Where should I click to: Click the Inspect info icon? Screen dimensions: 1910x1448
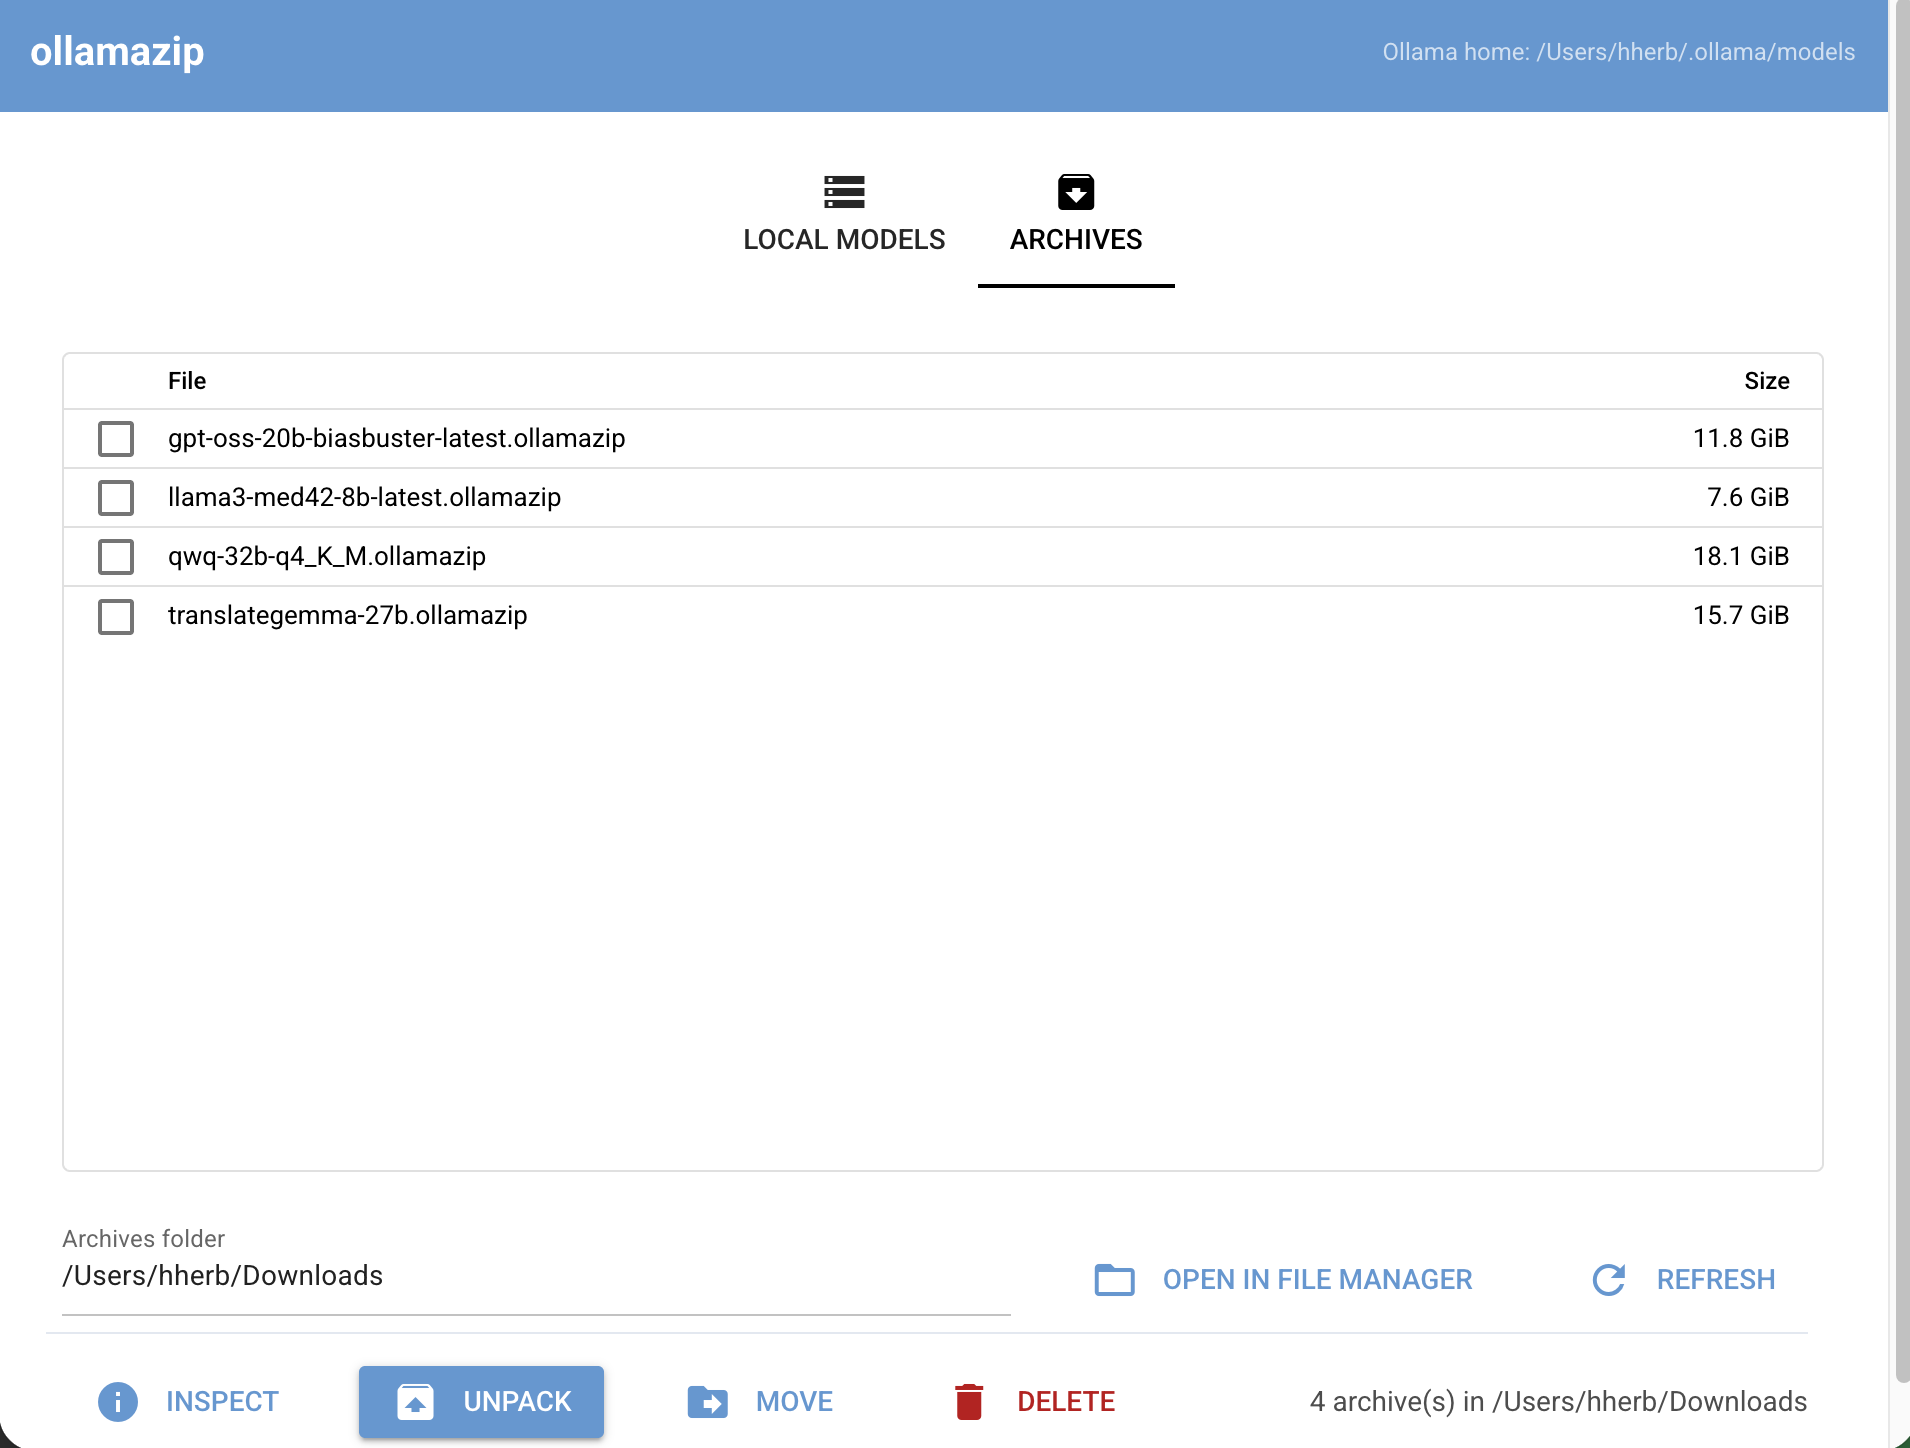[x=118, y=1402]
